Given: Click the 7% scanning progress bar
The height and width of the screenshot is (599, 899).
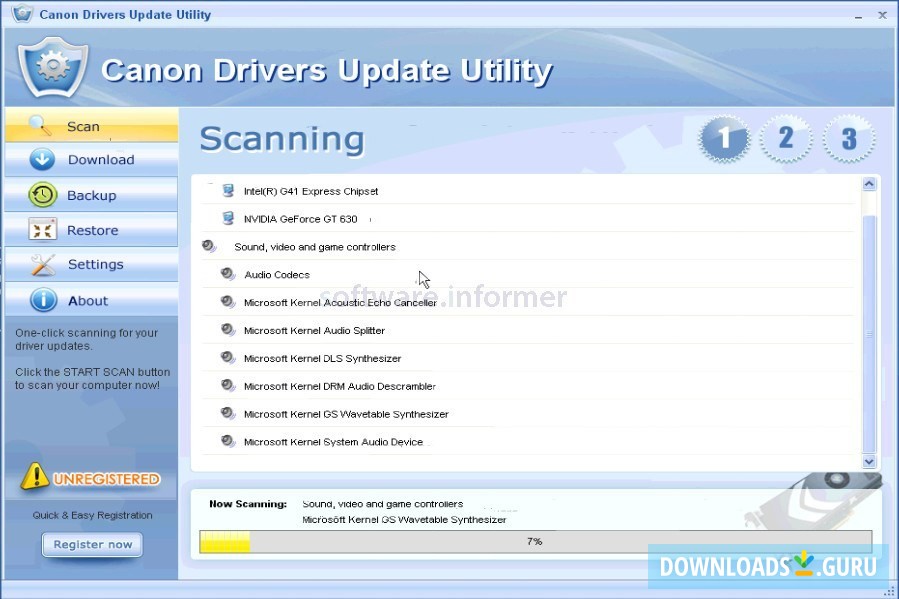Looking at the screenshot, I should (535, 541).
